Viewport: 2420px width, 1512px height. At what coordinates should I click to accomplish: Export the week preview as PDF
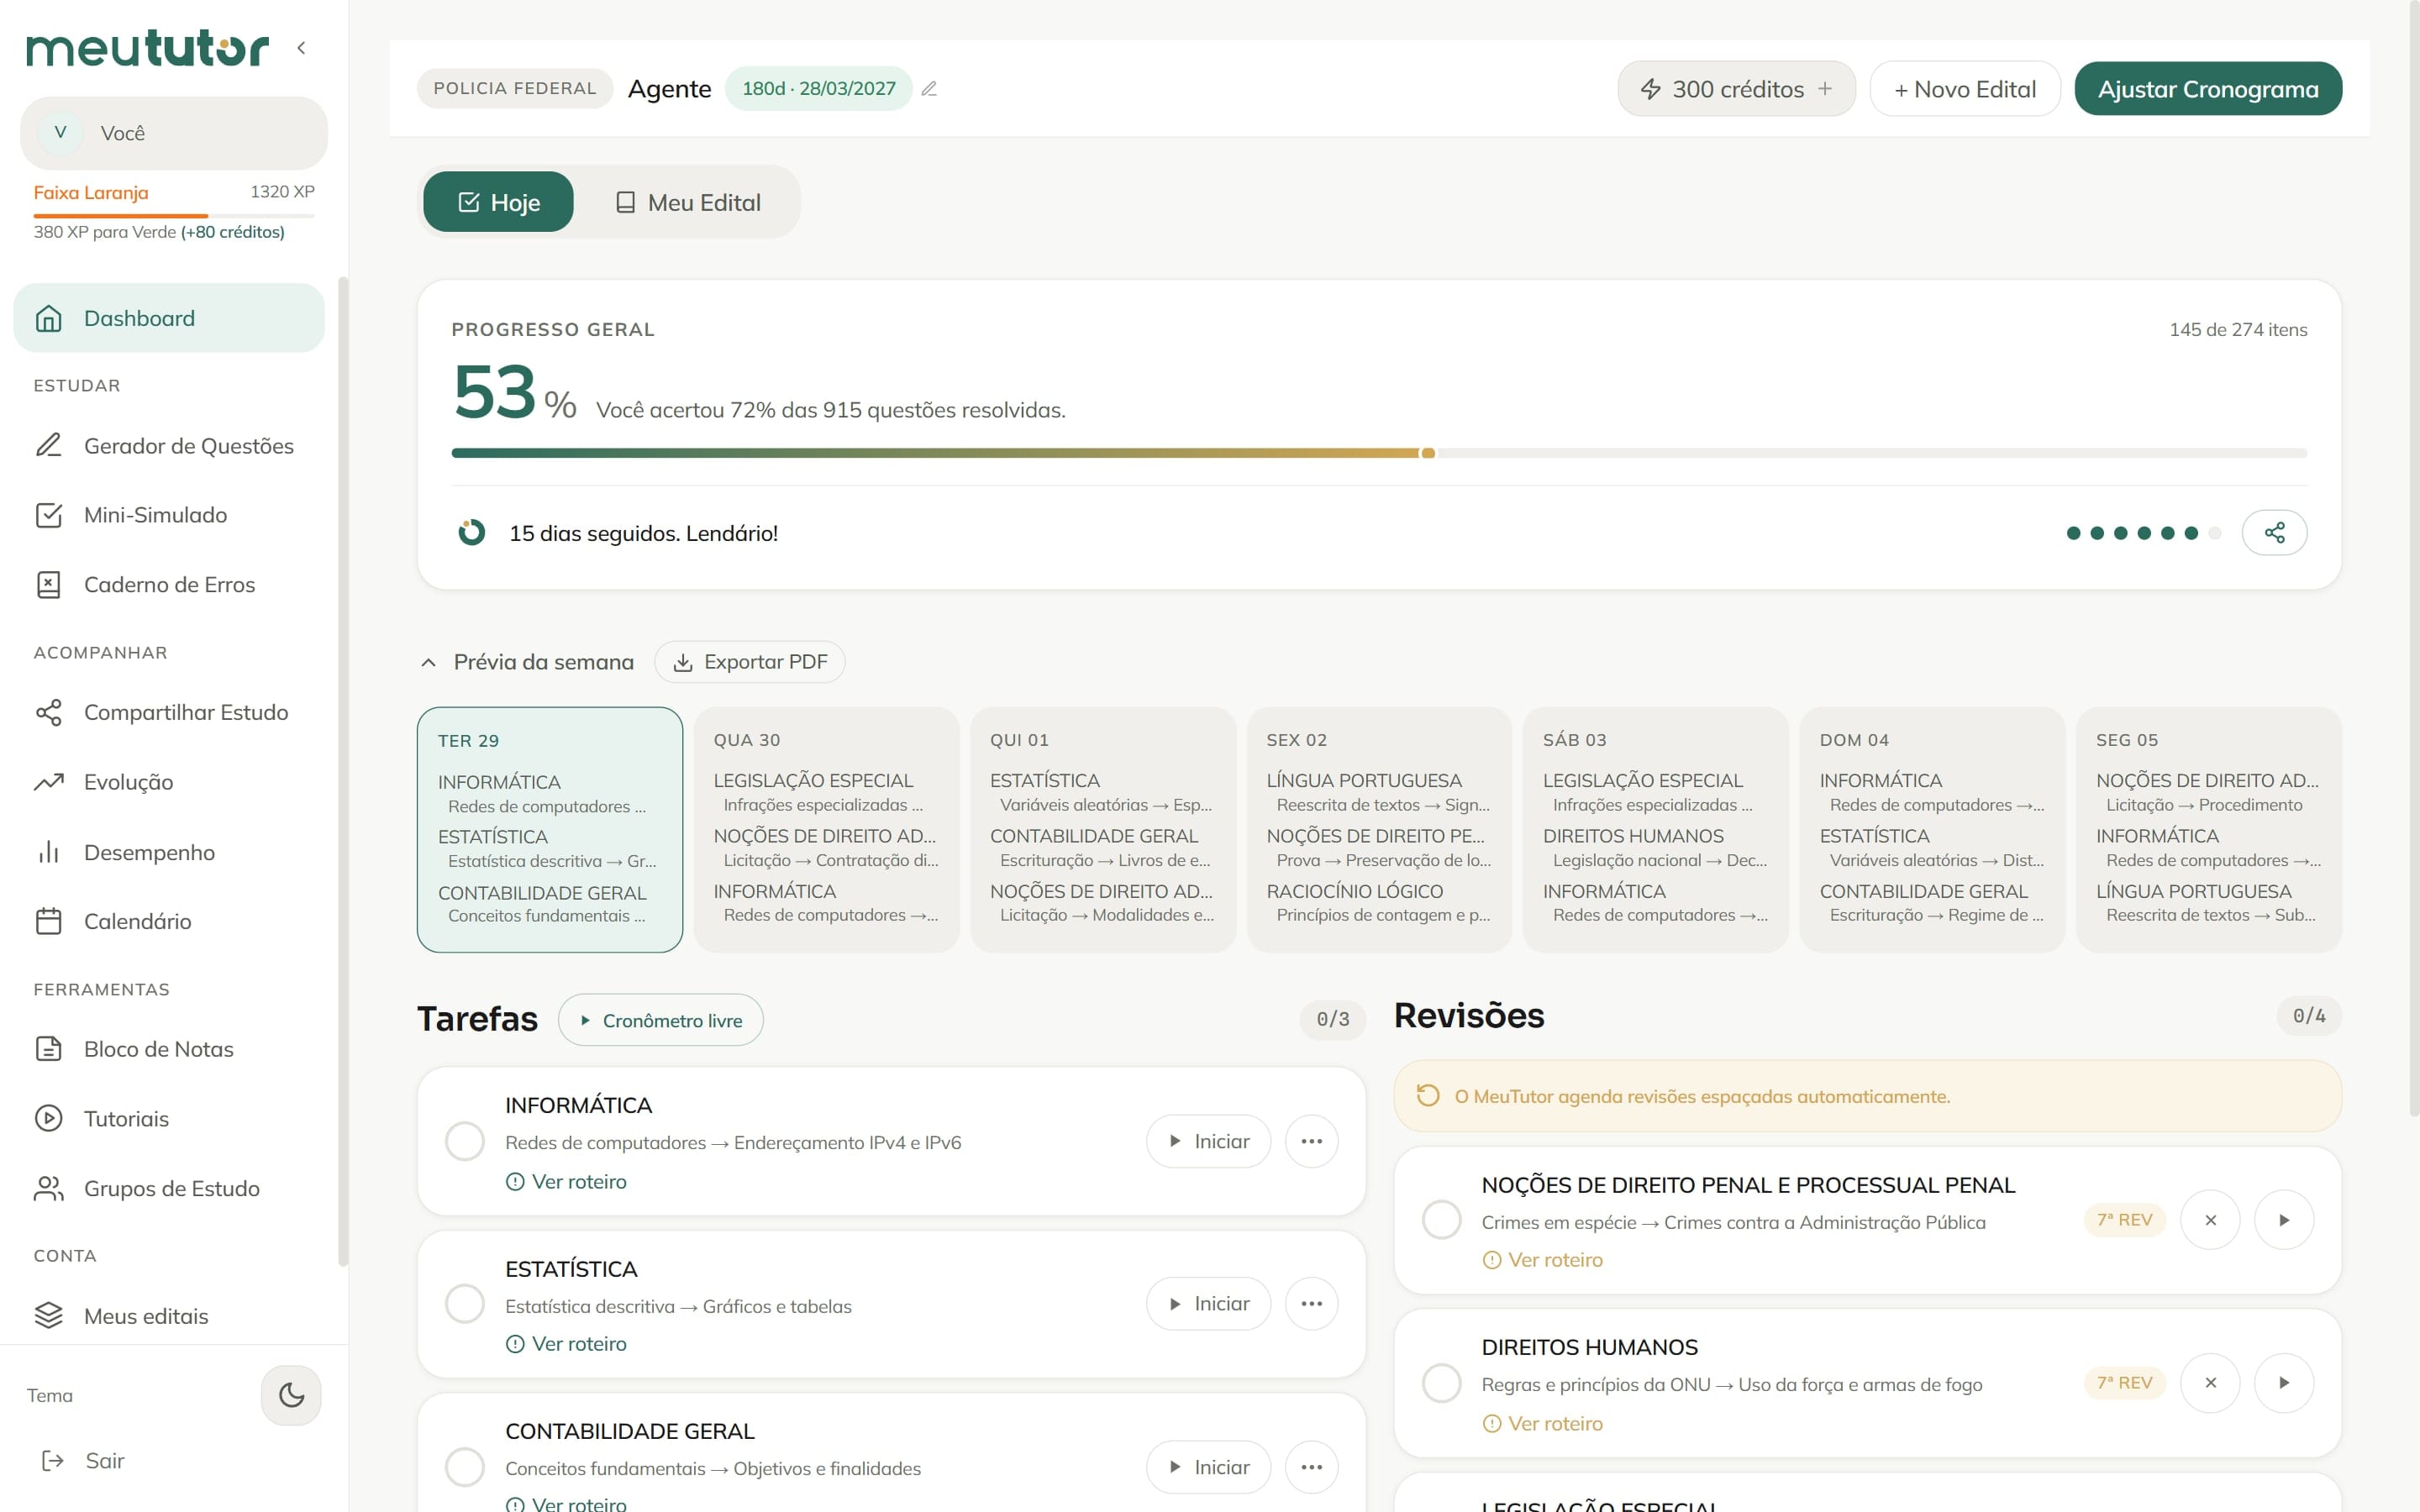[750, 662]
